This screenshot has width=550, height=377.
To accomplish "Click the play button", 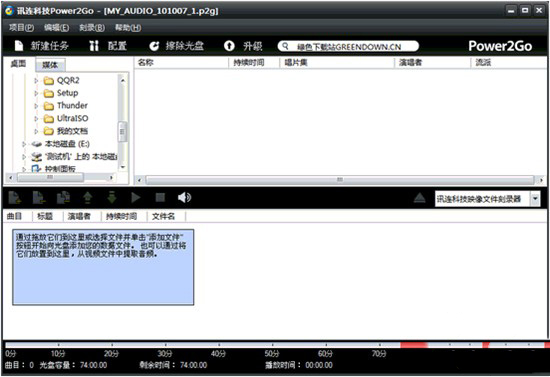I will pyautogui.click(x=136, y=198).
